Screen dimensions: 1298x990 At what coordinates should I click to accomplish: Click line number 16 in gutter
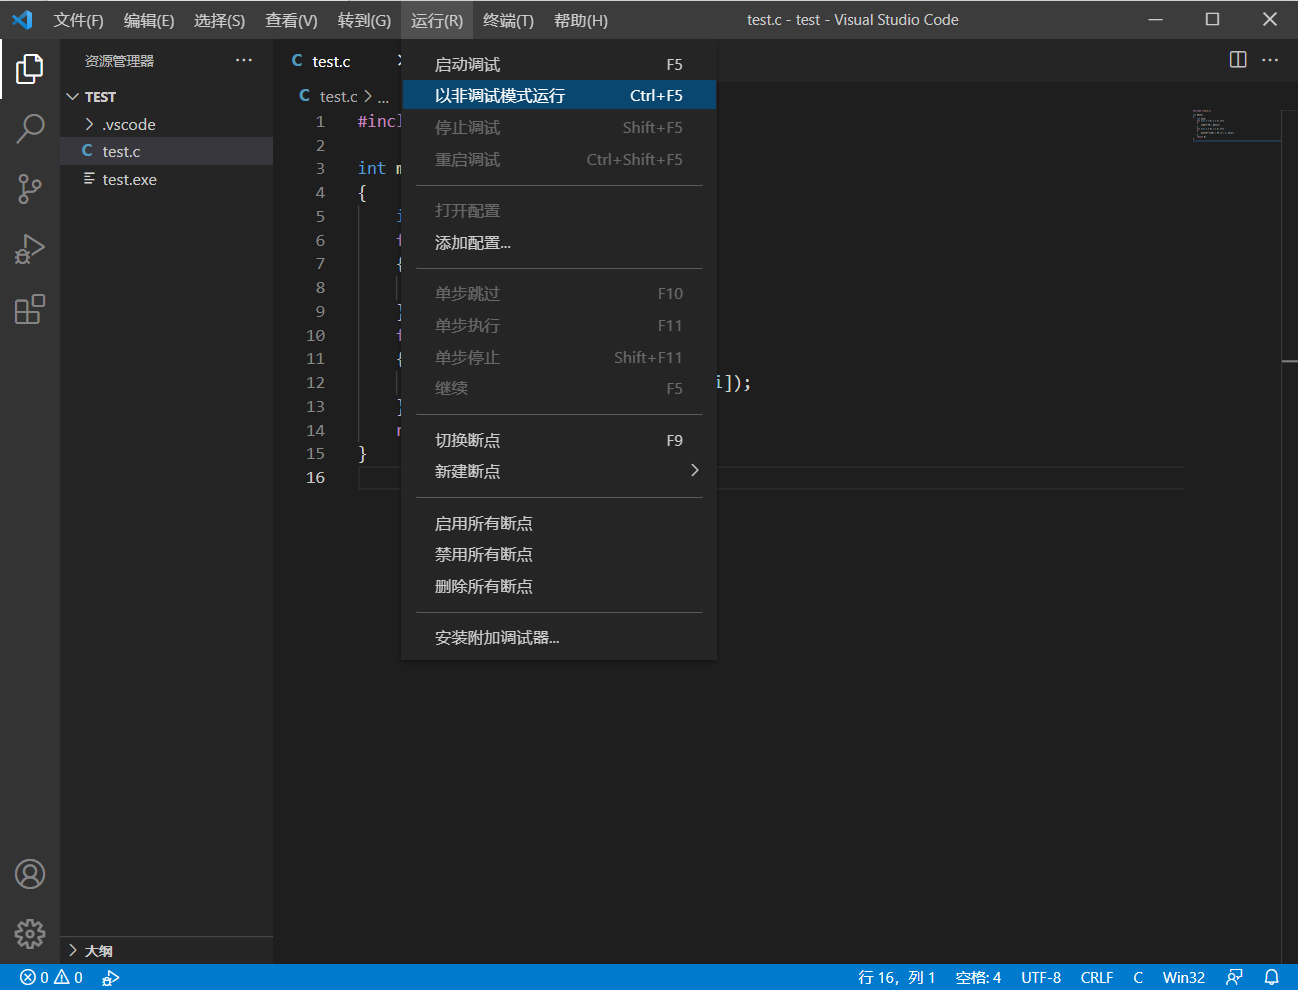(316, 478)
